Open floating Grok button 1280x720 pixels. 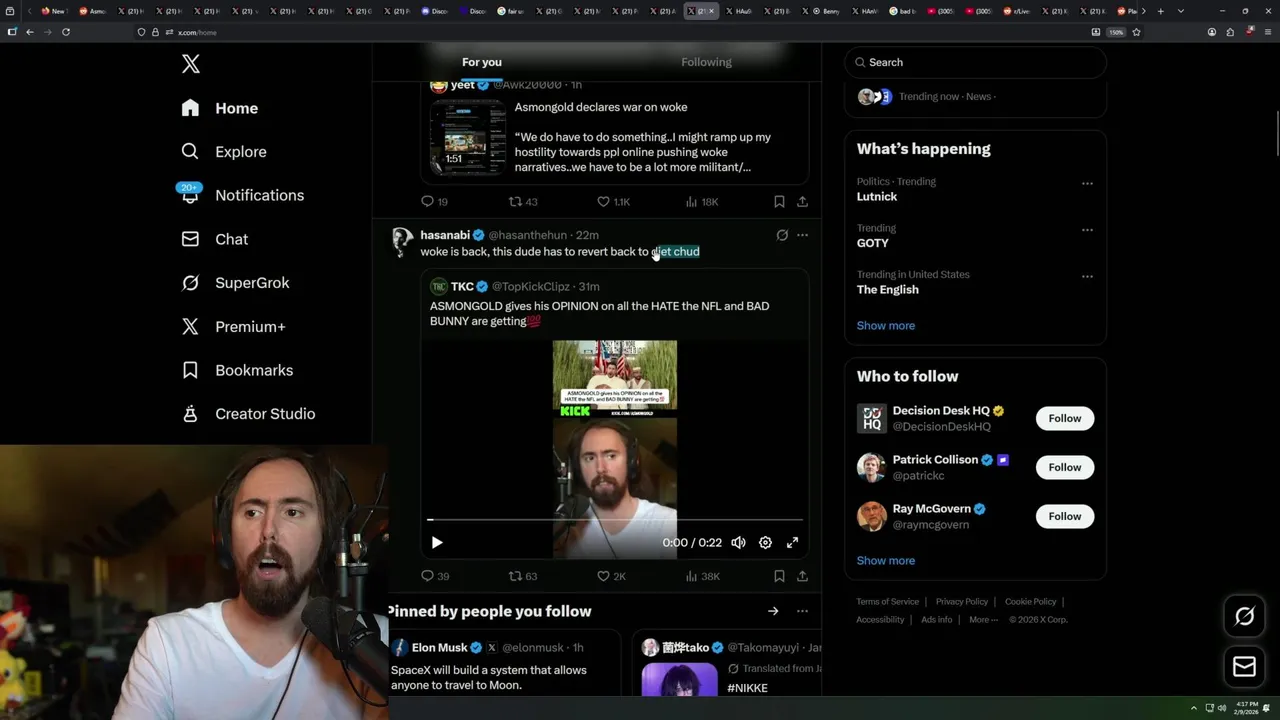[1245, 617]
